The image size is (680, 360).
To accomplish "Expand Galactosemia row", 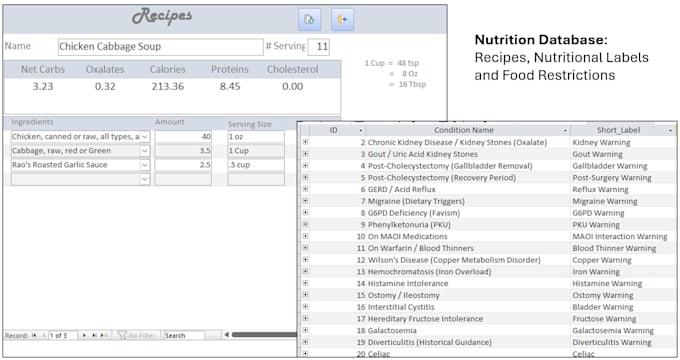I will click(305, 330).
